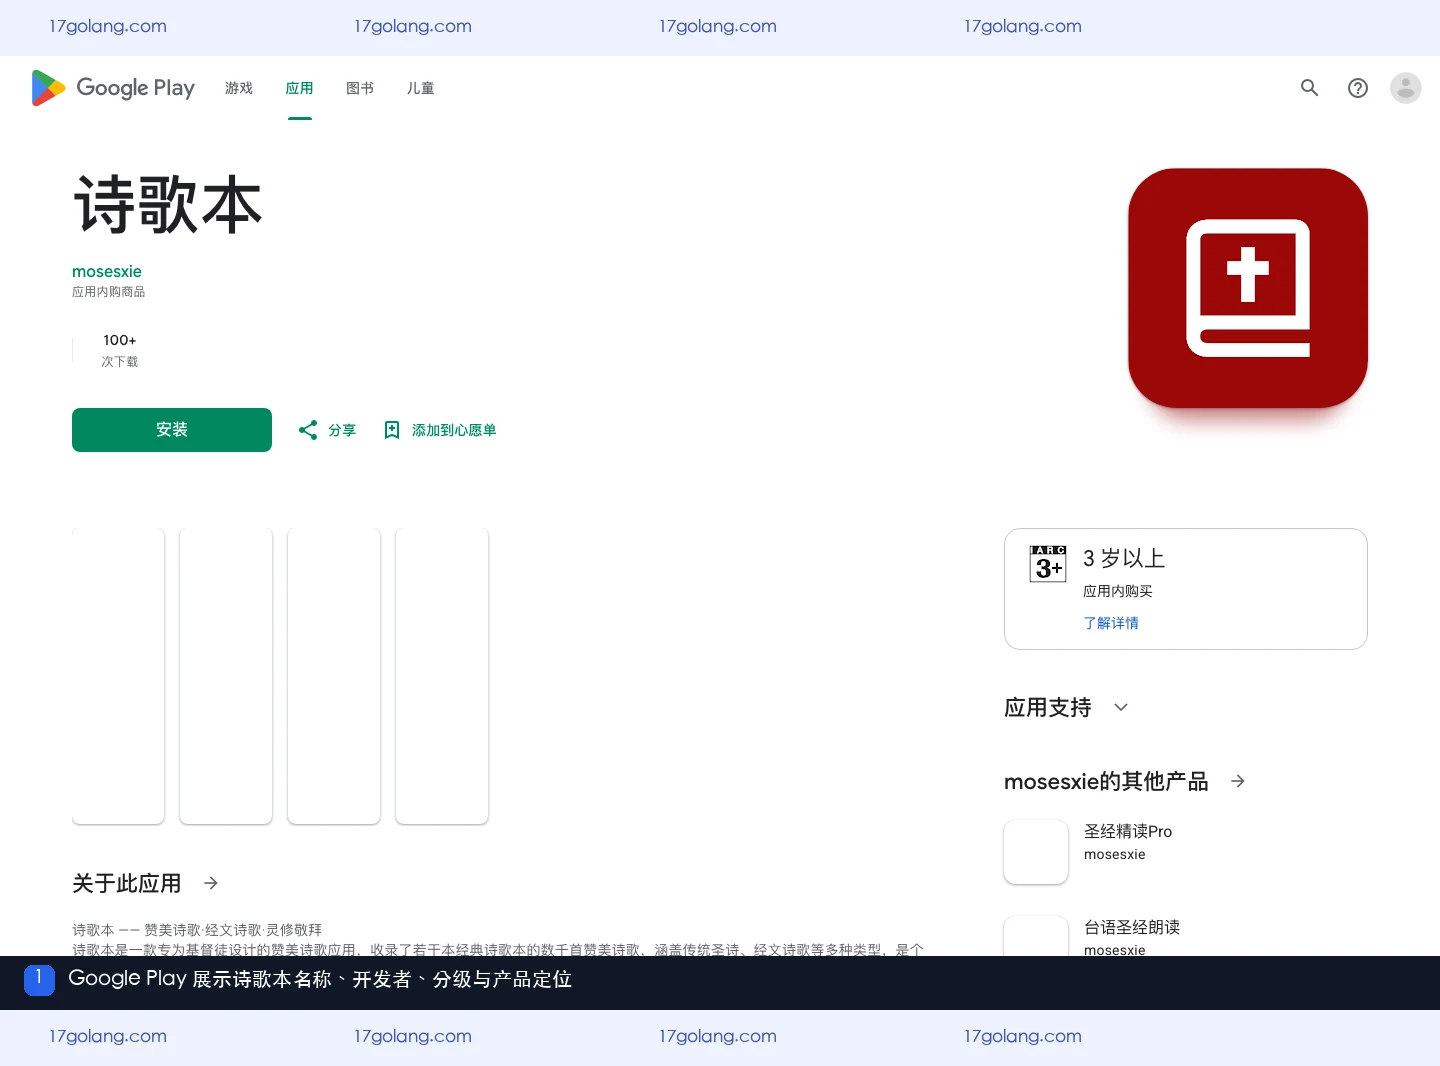Click the 台语圣经朗读 app icon
The image size is (1440, 1066).
[x=1036, y=936]
